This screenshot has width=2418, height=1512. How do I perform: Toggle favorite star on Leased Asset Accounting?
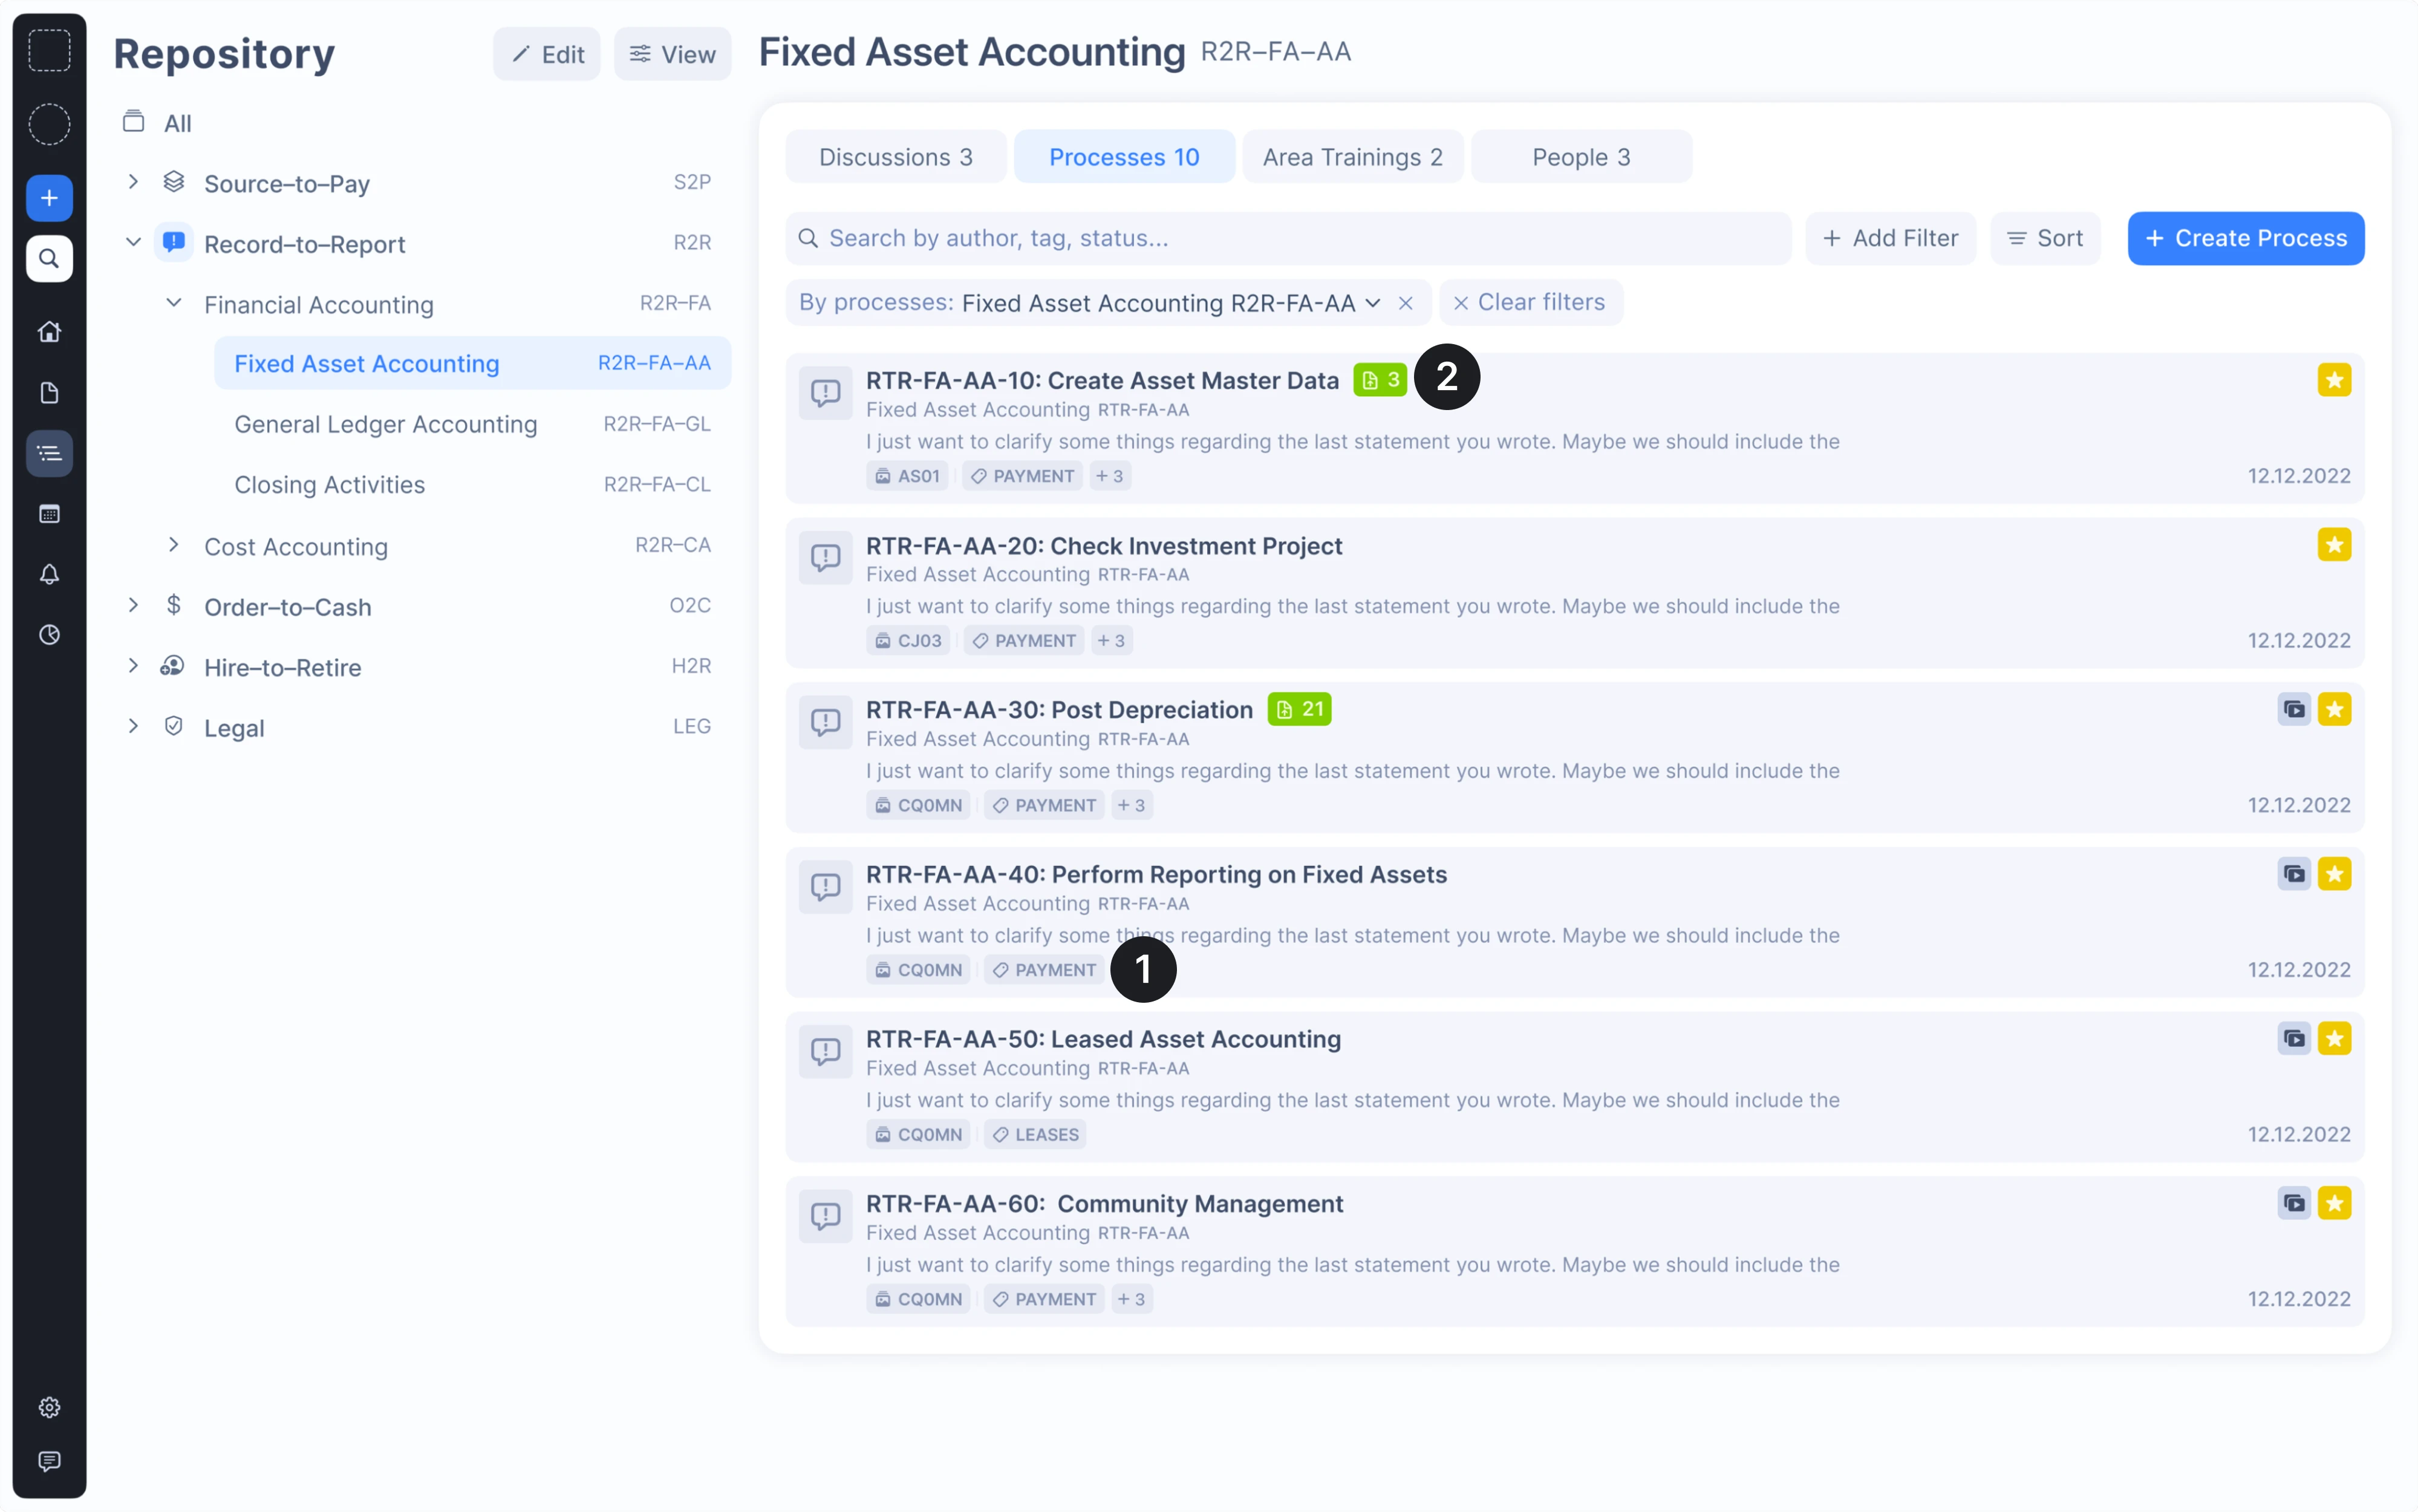[2334, 1039]
